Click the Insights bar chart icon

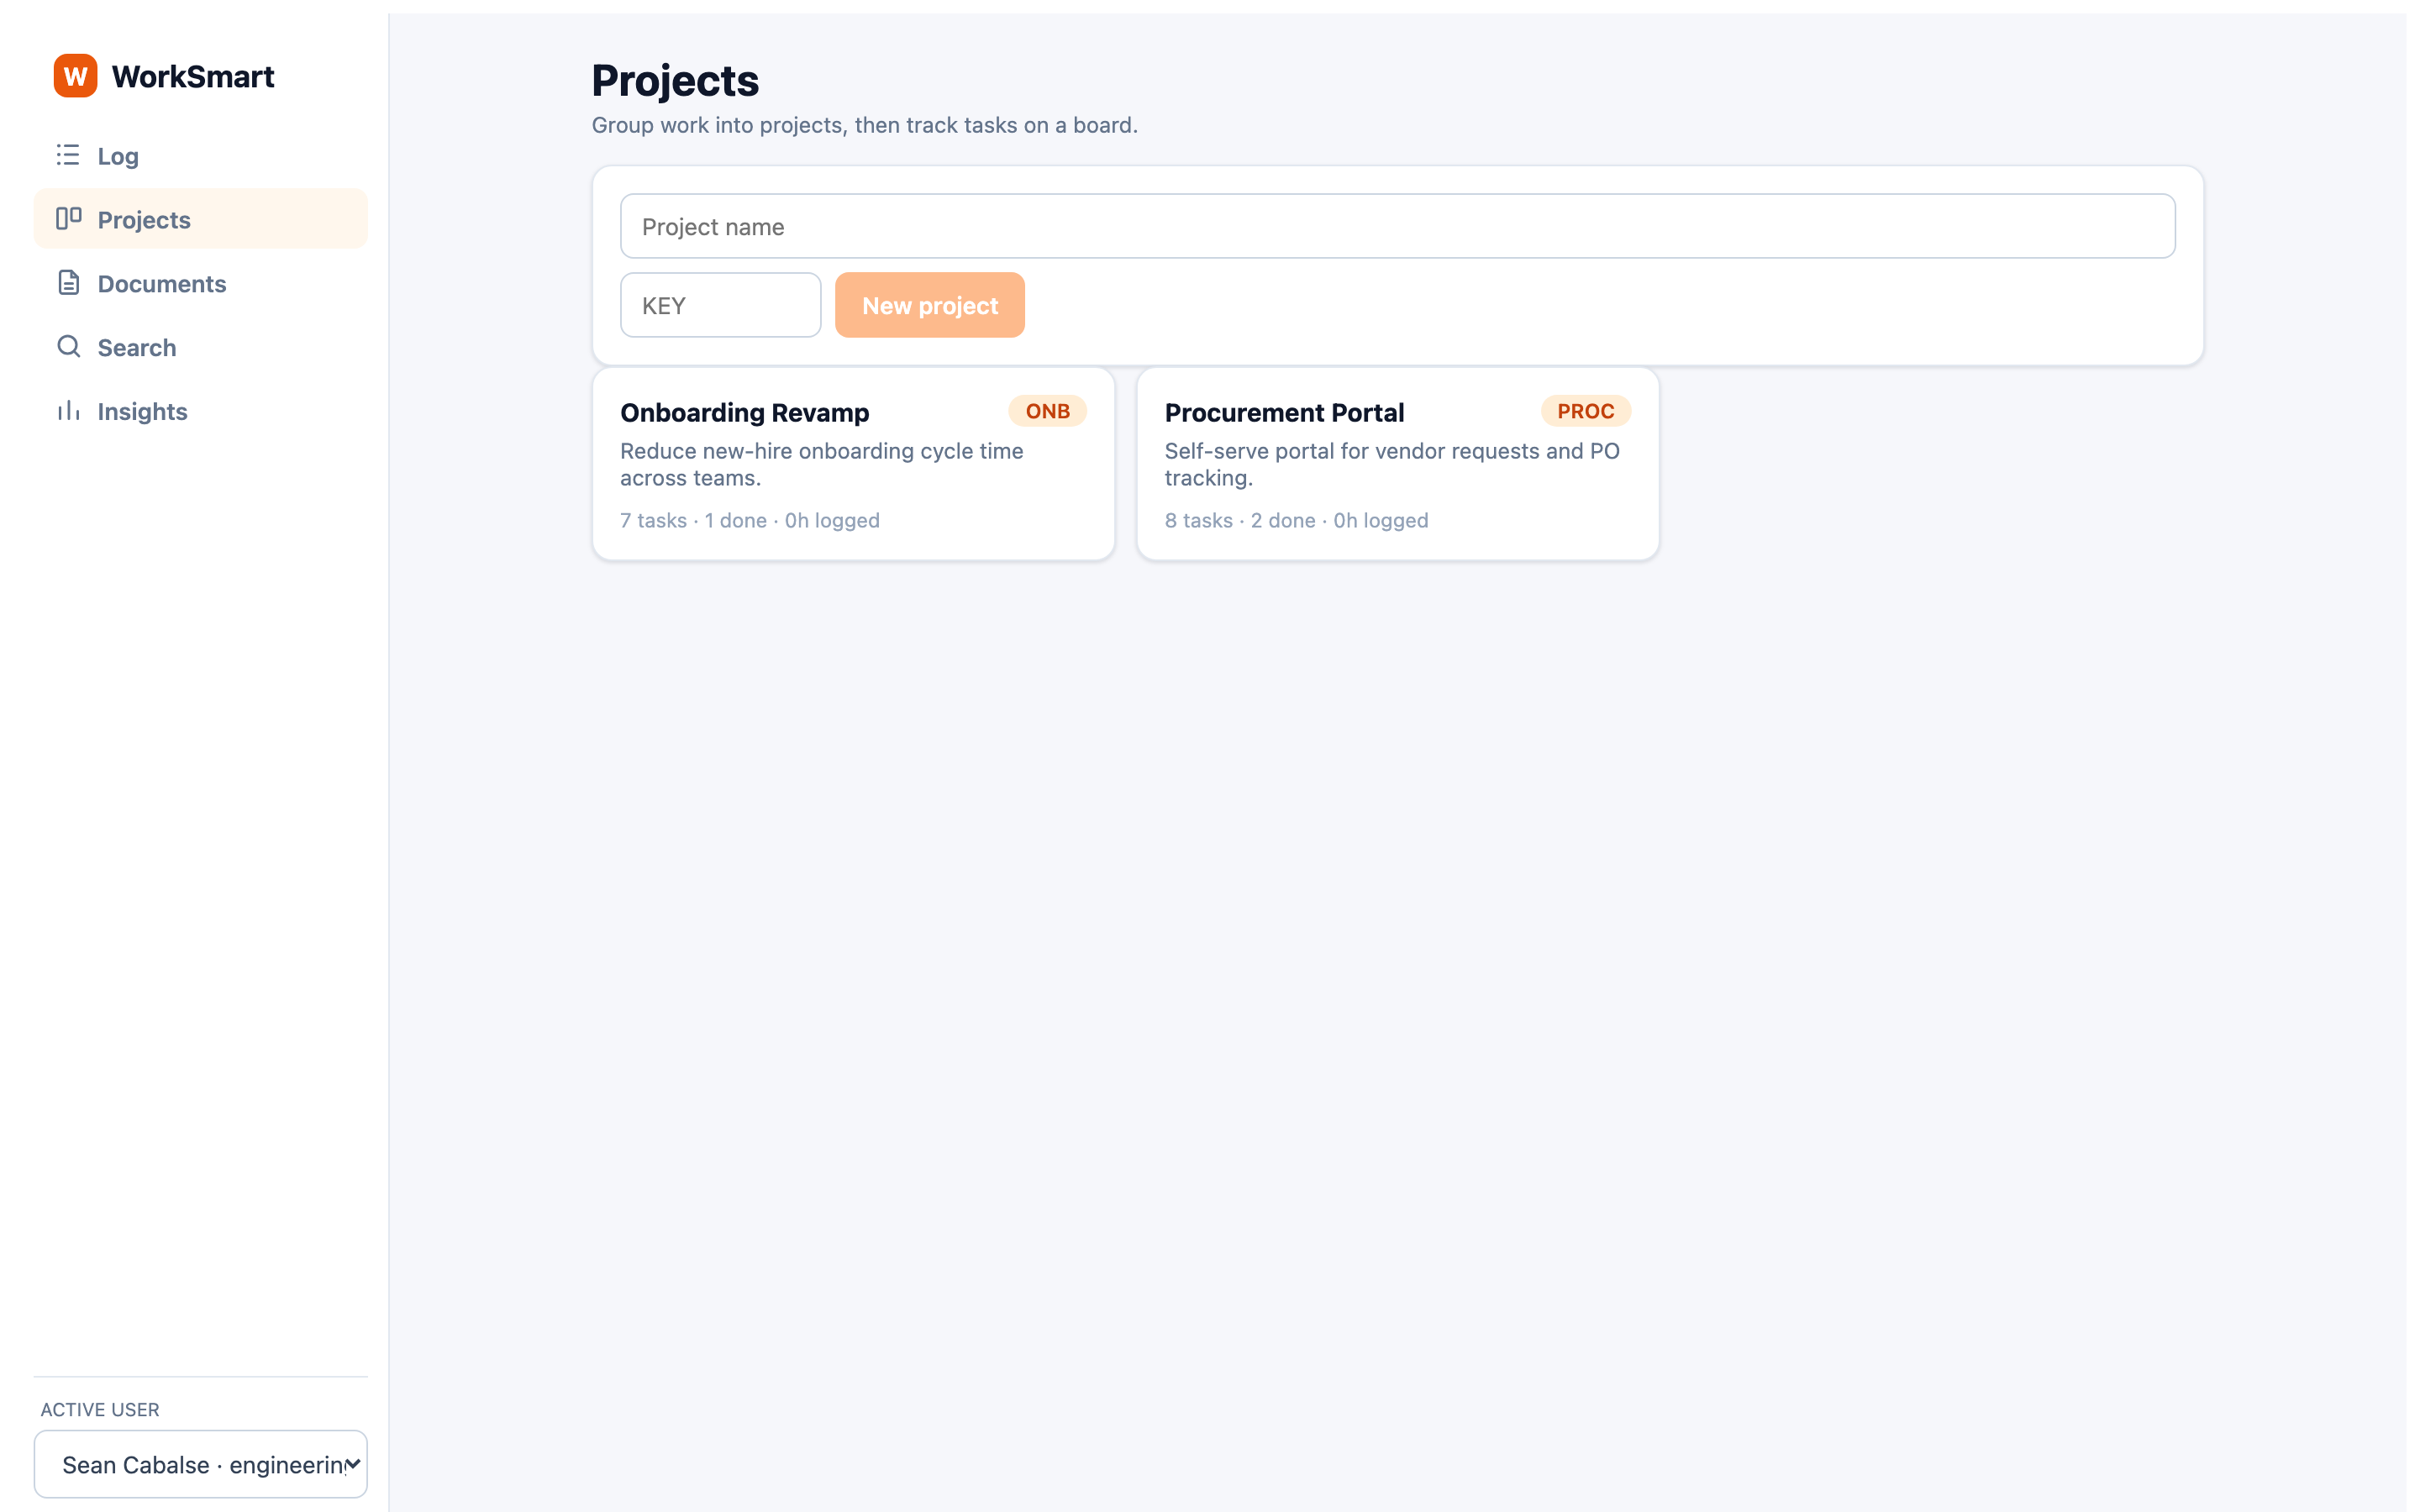(x=68, y=411)
